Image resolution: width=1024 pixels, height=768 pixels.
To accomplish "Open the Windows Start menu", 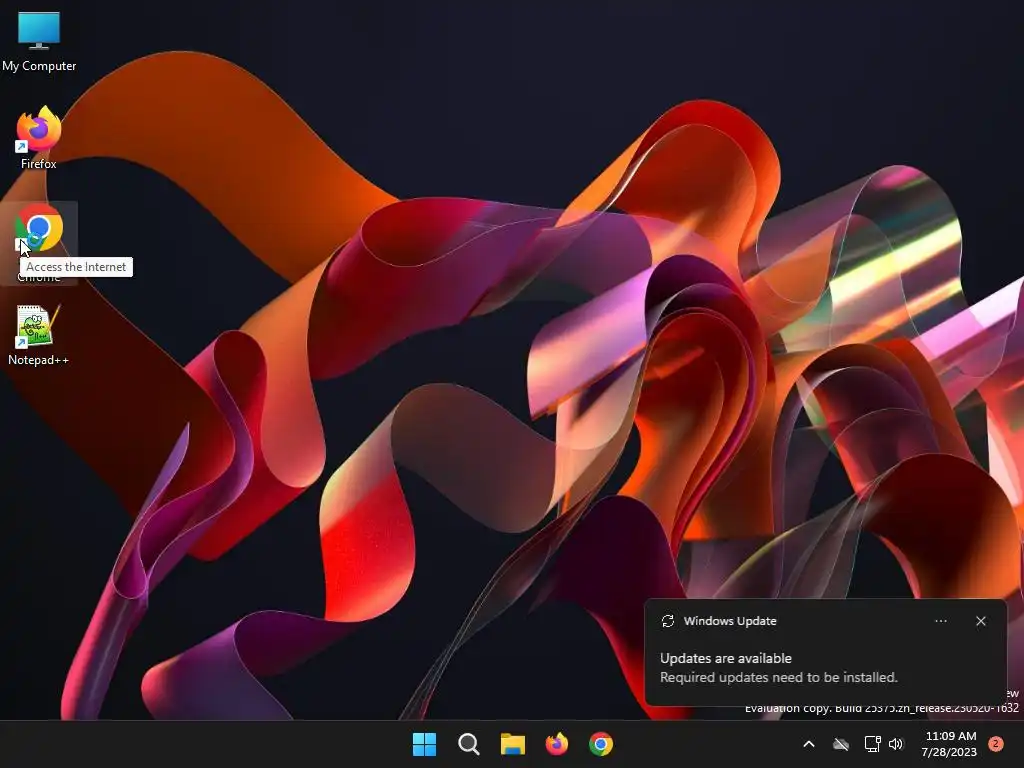I will (424, 744).
